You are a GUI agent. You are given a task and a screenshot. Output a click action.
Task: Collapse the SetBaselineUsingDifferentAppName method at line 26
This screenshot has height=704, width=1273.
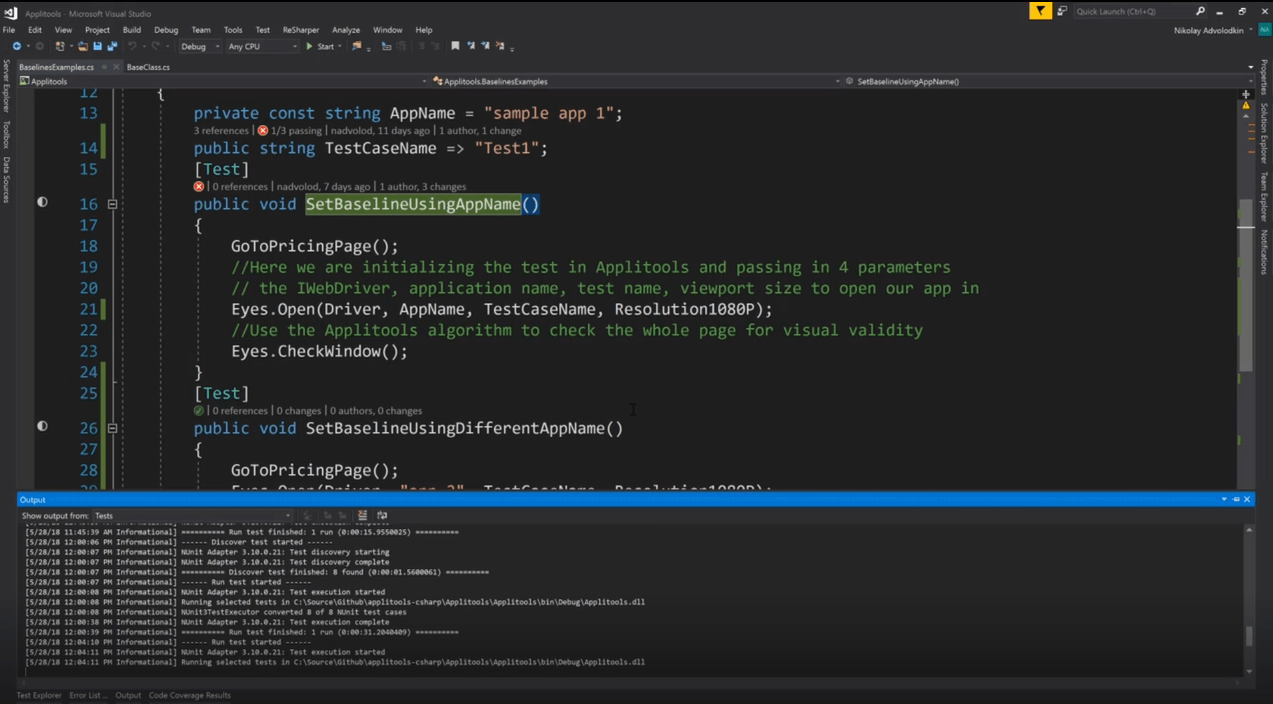click(x=112, y=428)
